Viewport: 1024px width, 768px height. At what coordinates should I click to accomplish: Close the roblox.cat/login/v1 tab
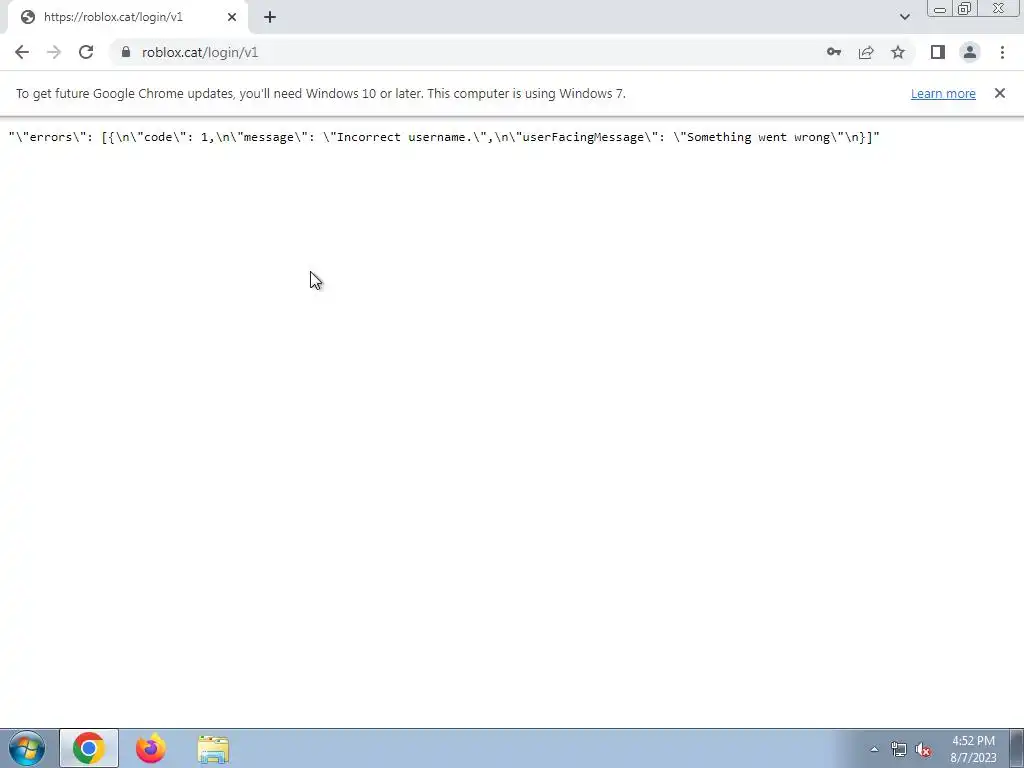click(232, 17)
